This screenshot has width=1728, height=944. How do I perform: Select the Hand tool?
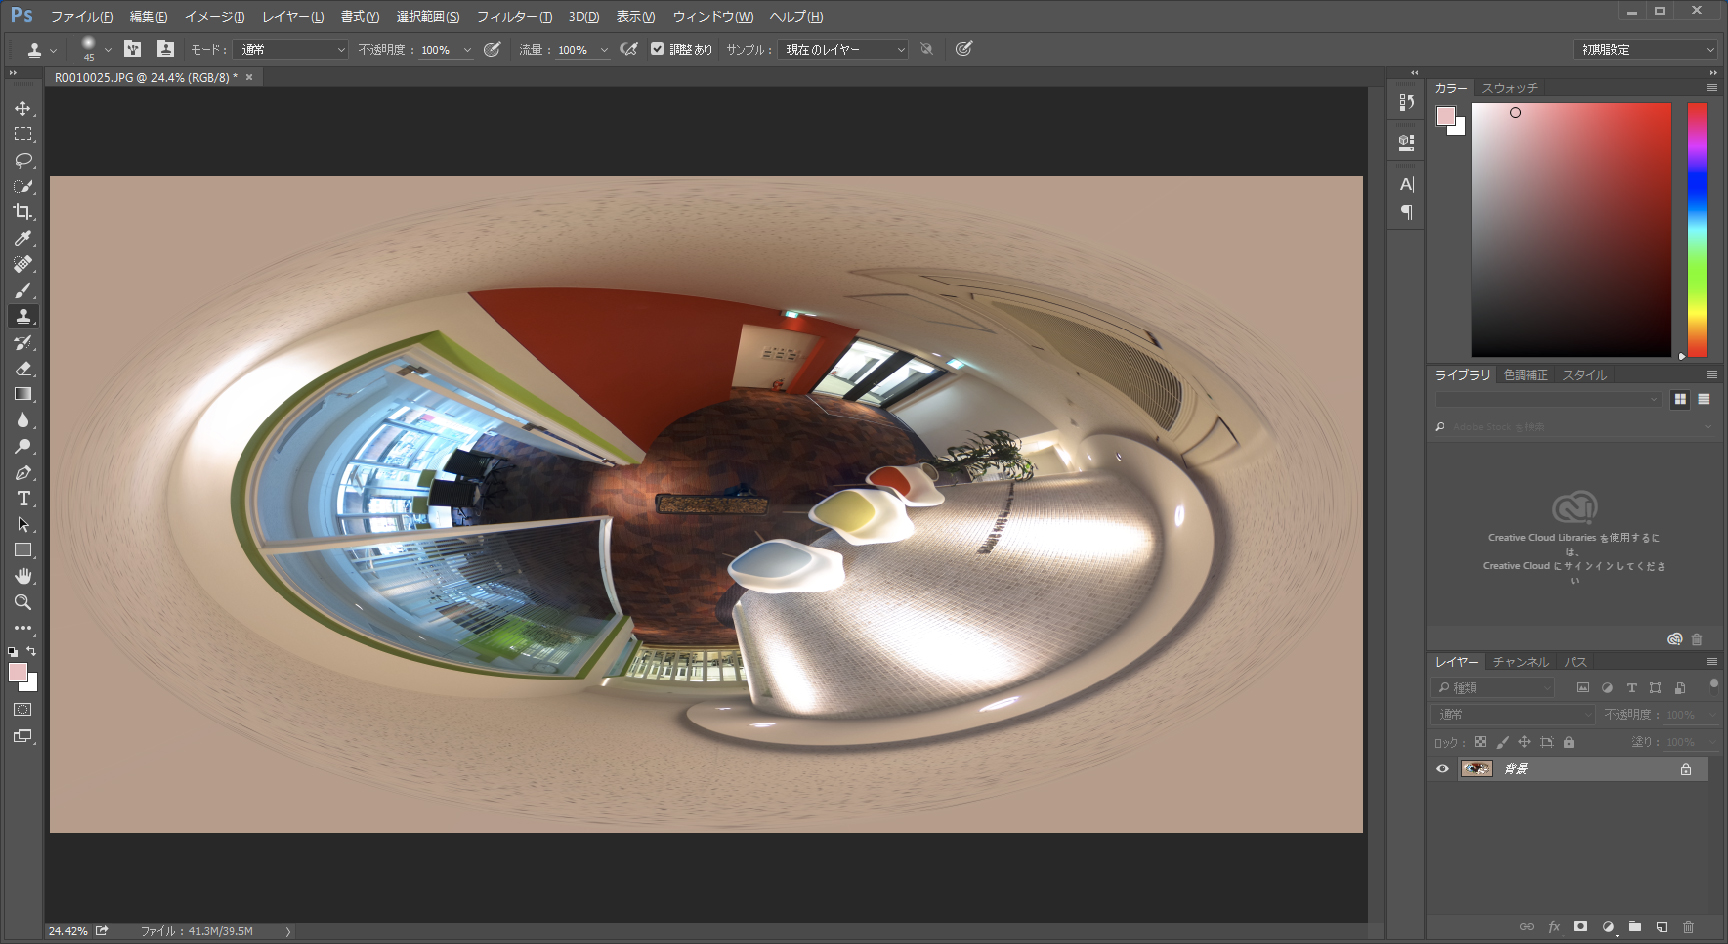pos(23,576)
